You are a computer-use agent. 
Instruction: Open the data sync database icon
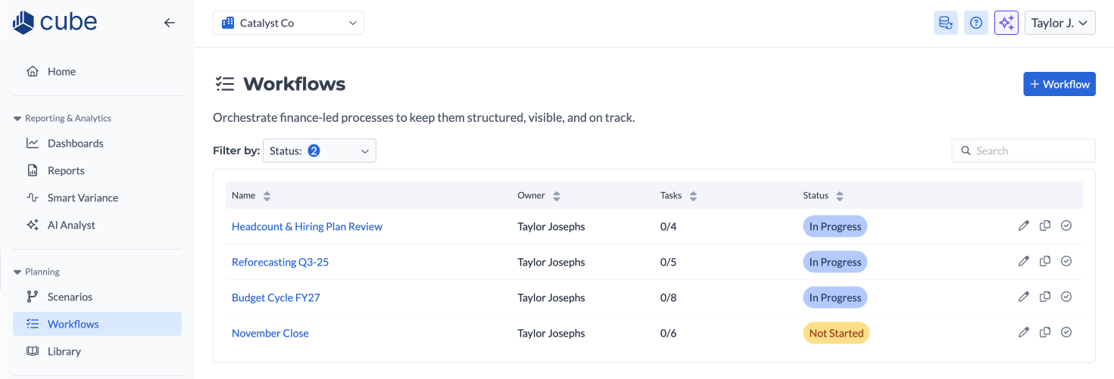tap(946, 23)
